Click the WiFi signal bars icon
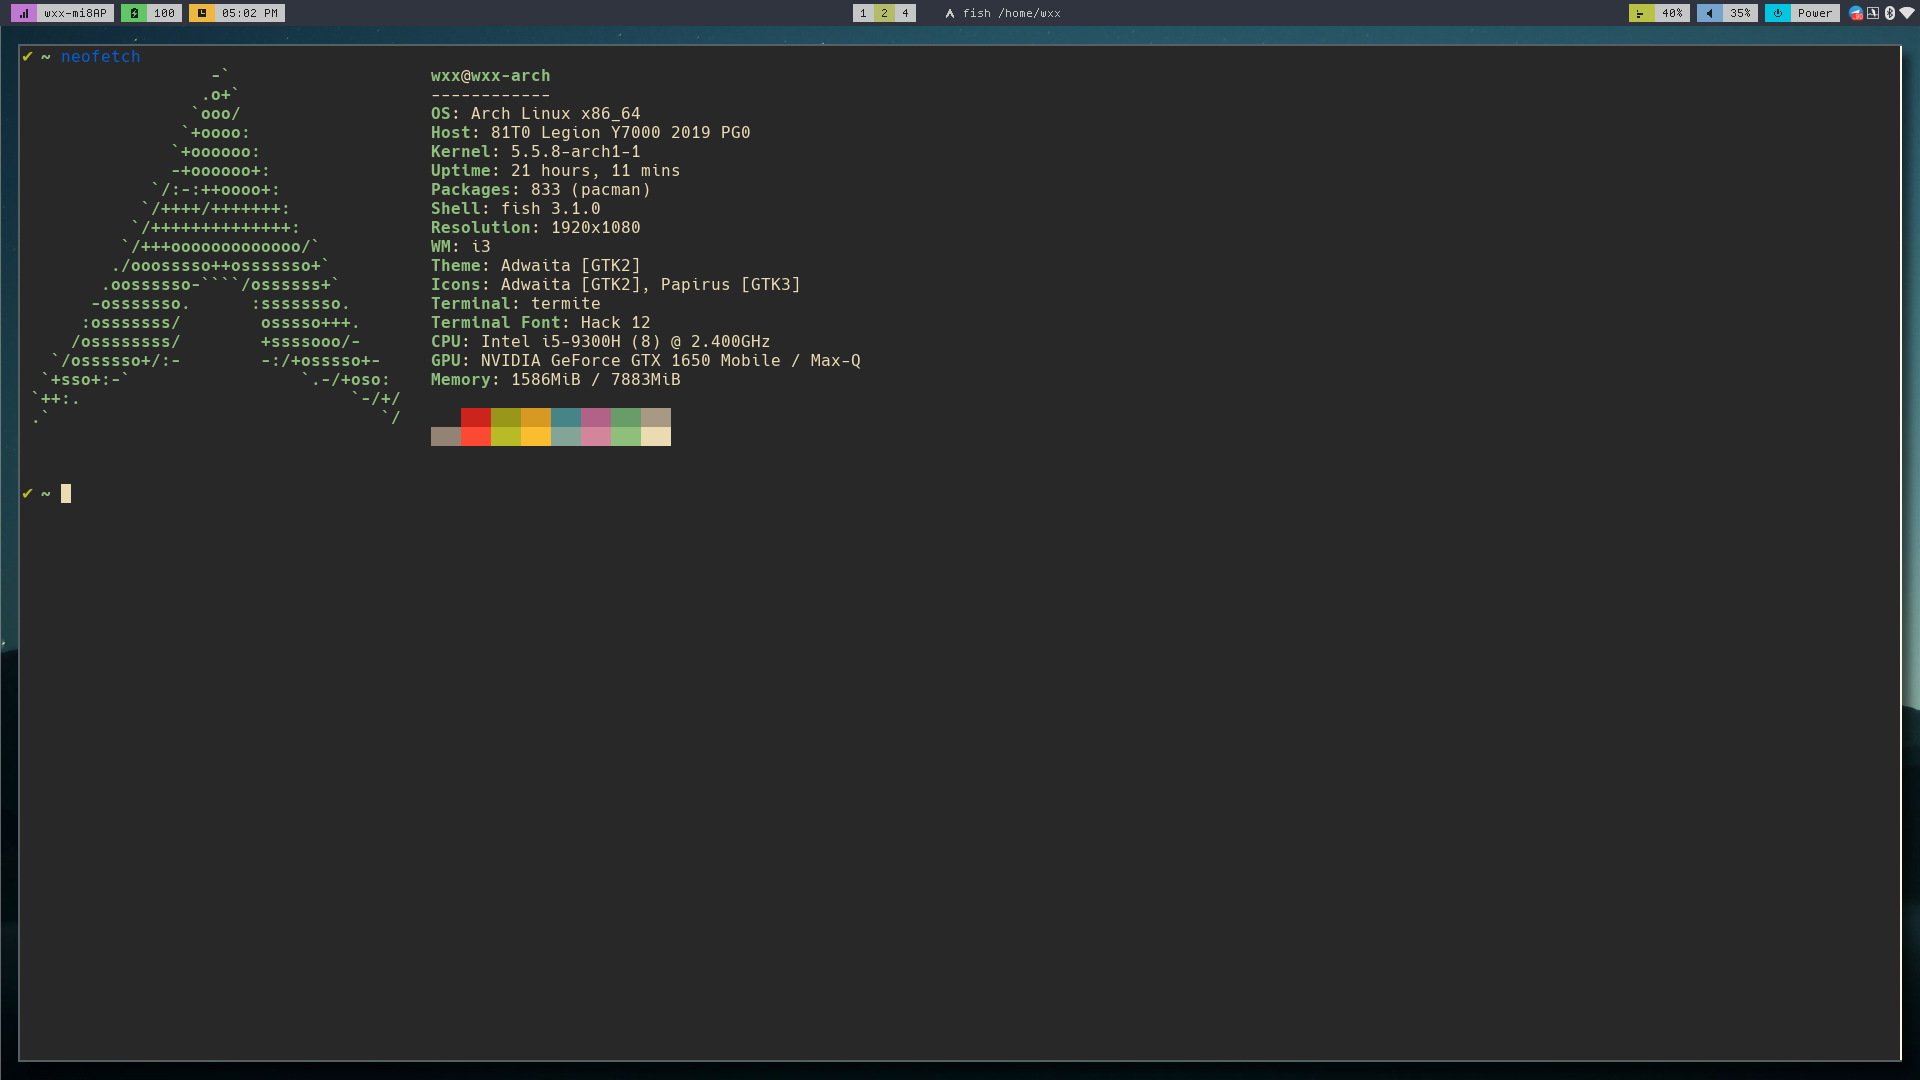The image size is (1920, 1080). [x=24, y=13]
